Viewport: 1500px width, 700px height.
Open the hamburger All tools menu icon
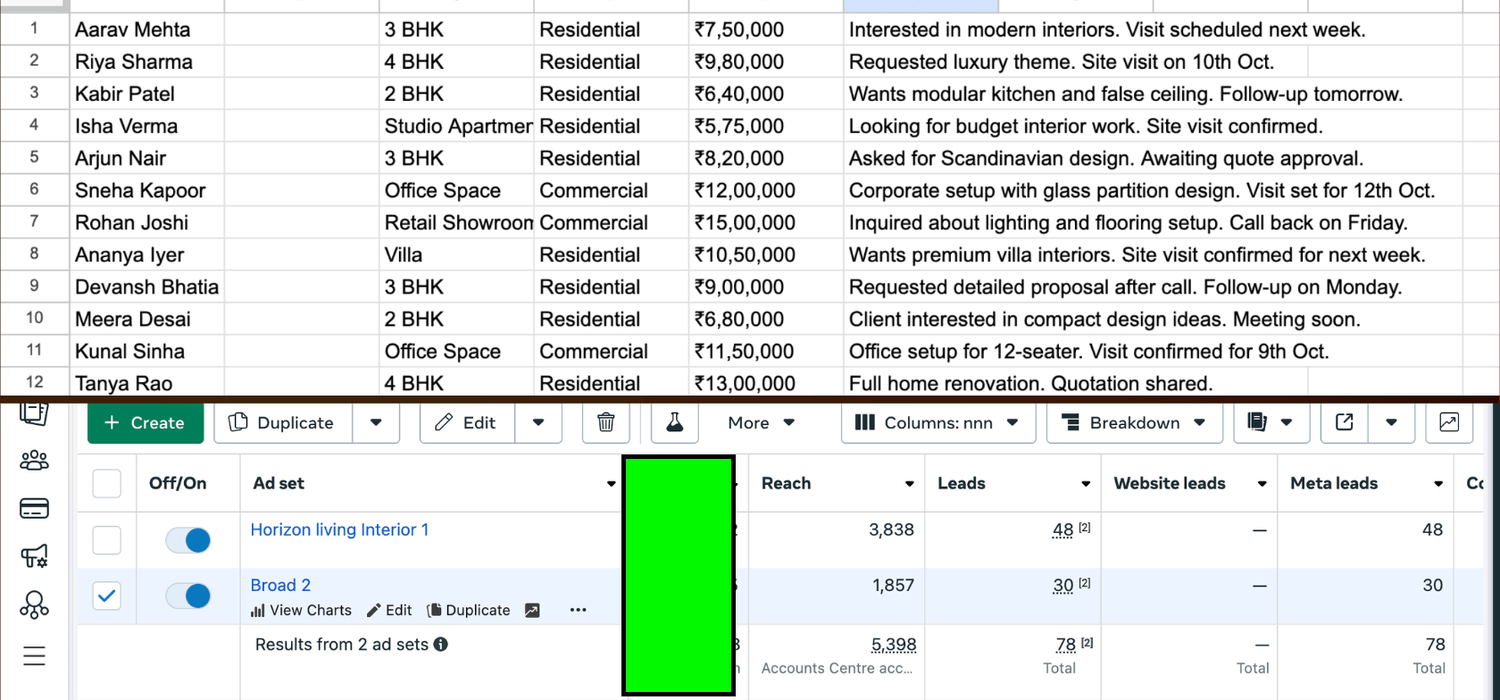pos(34,656)
